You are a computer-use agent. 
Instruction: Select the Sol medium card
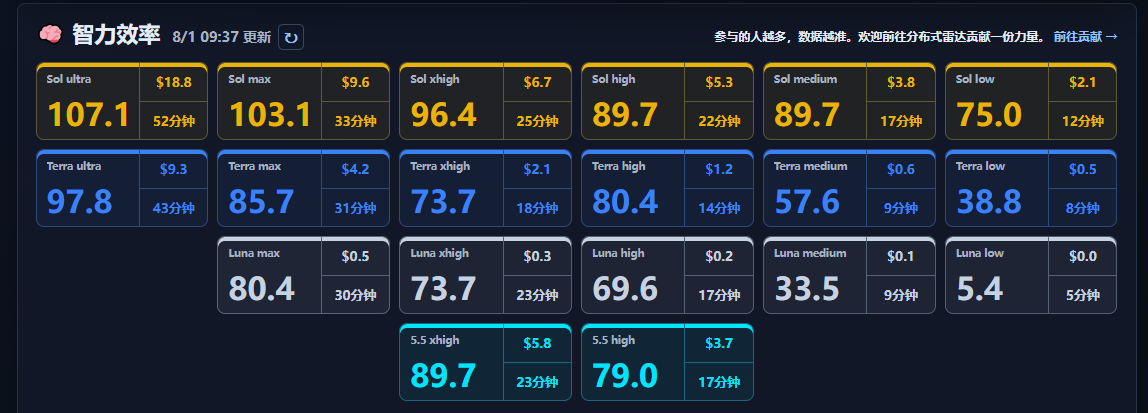click(849, 101)
